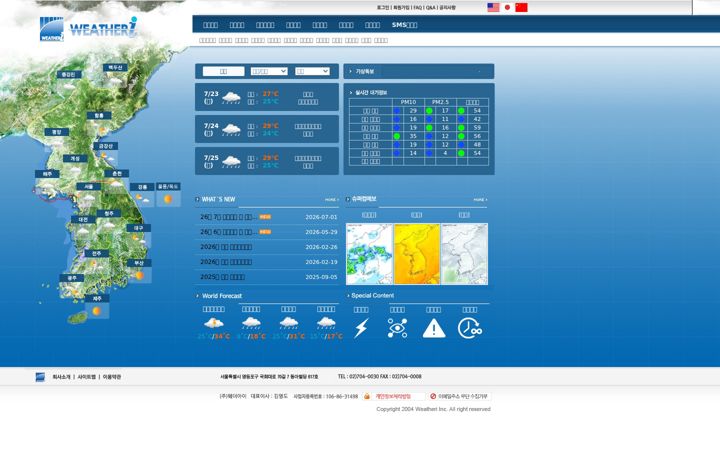Screen dimensions: 720x450
Task: Open the 금강산 weather icon on the map
Action: tap(107, 157)
